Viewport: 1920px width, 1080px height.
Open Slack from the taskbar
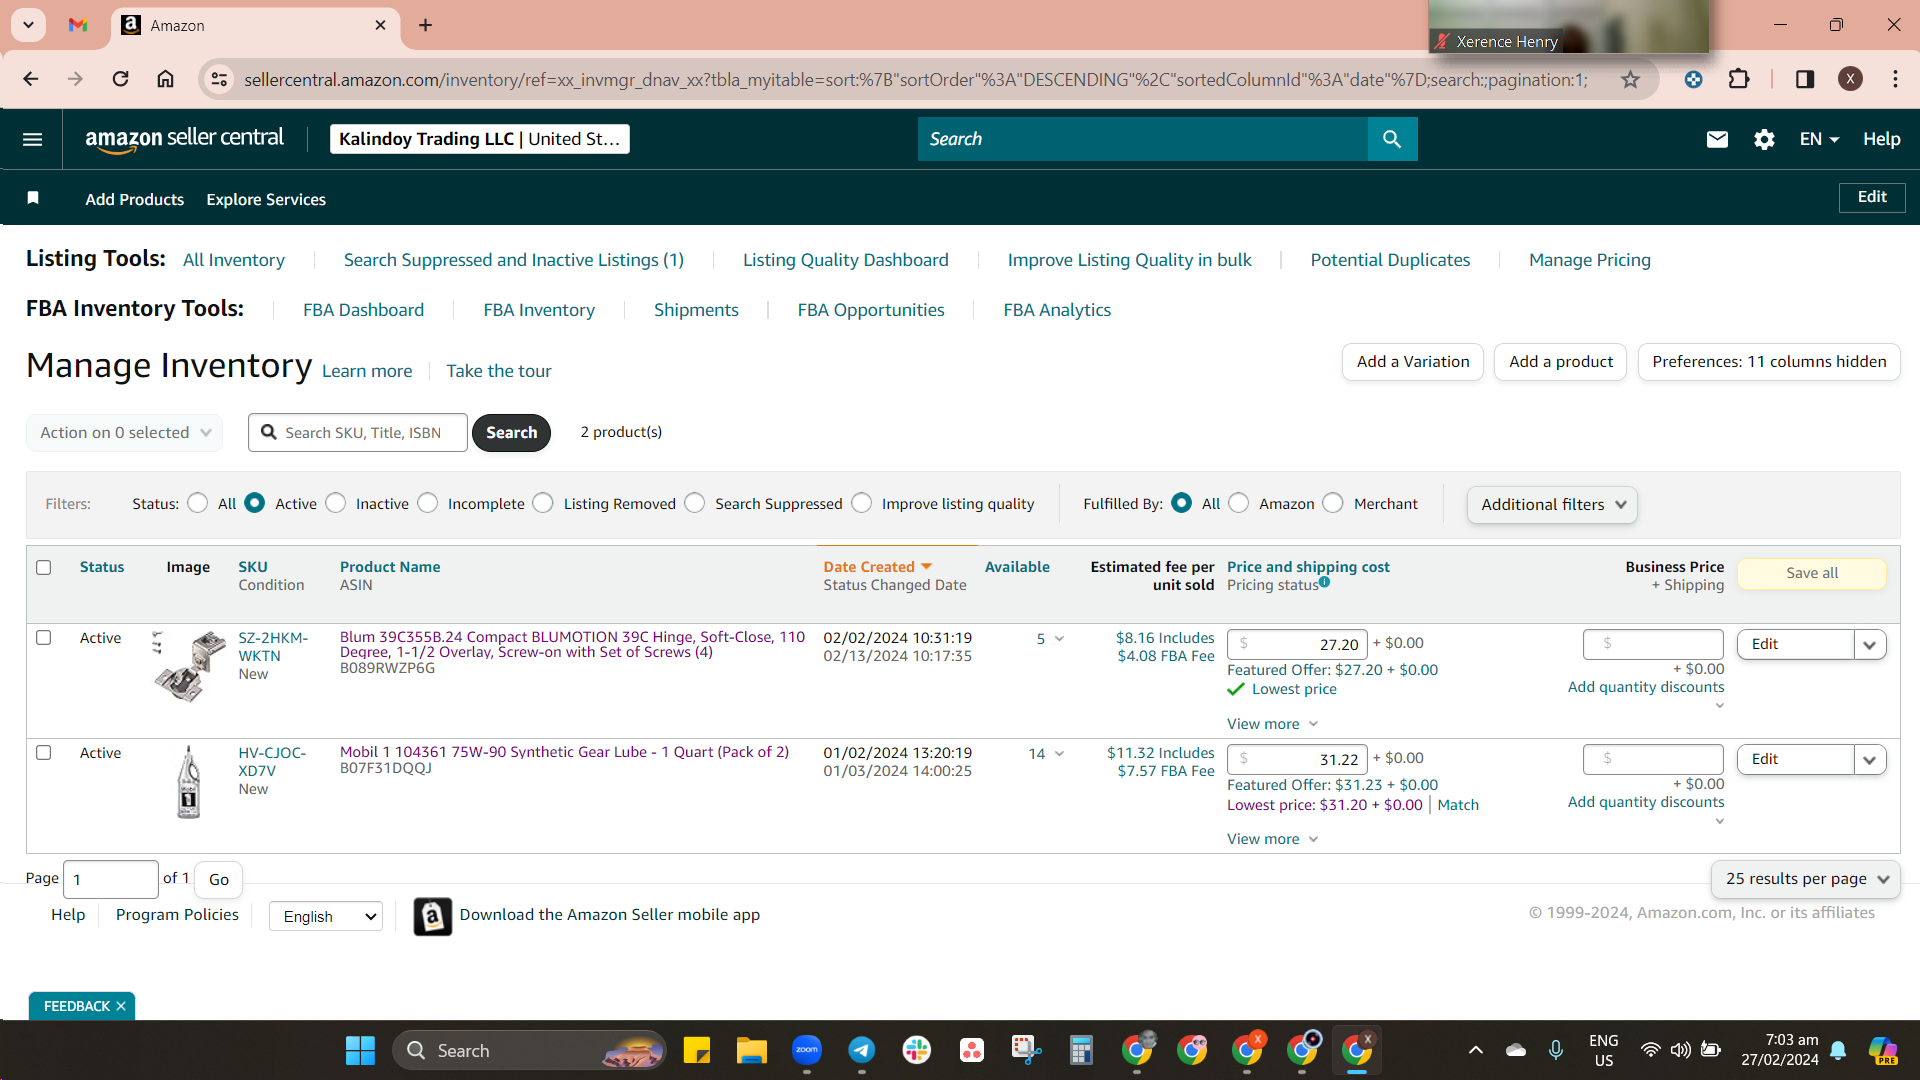pos(916,1050)
